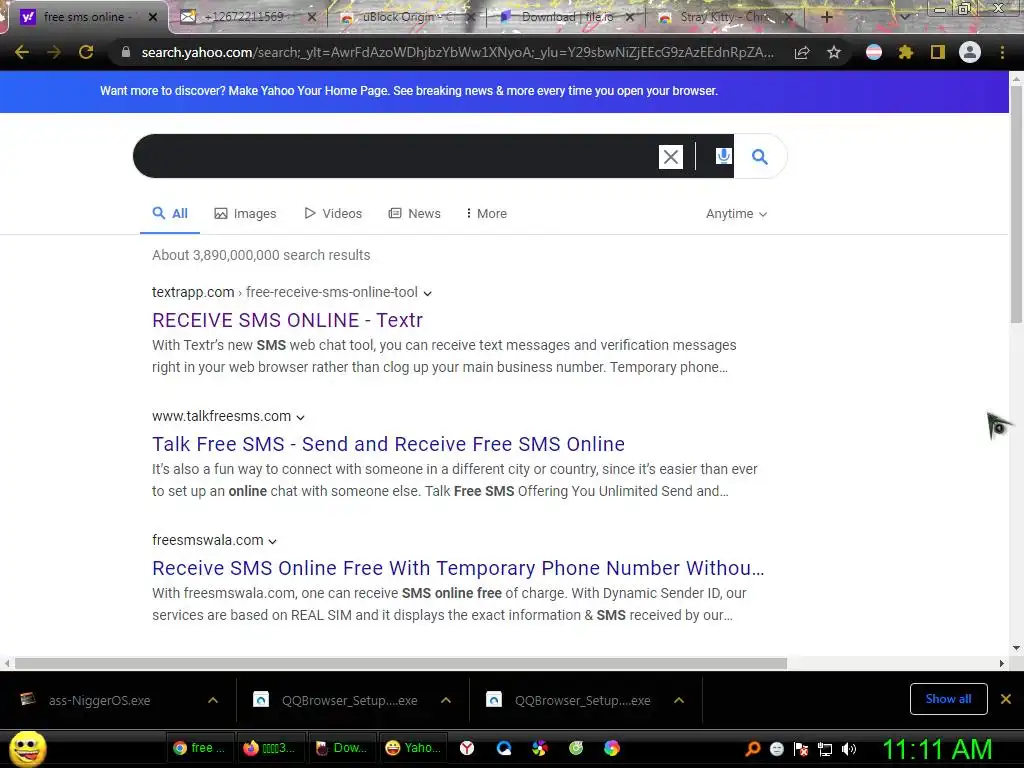Open the flag with red X tray icon
The height and width of the screenshot is (768, 1024).
tap(801, 749)
